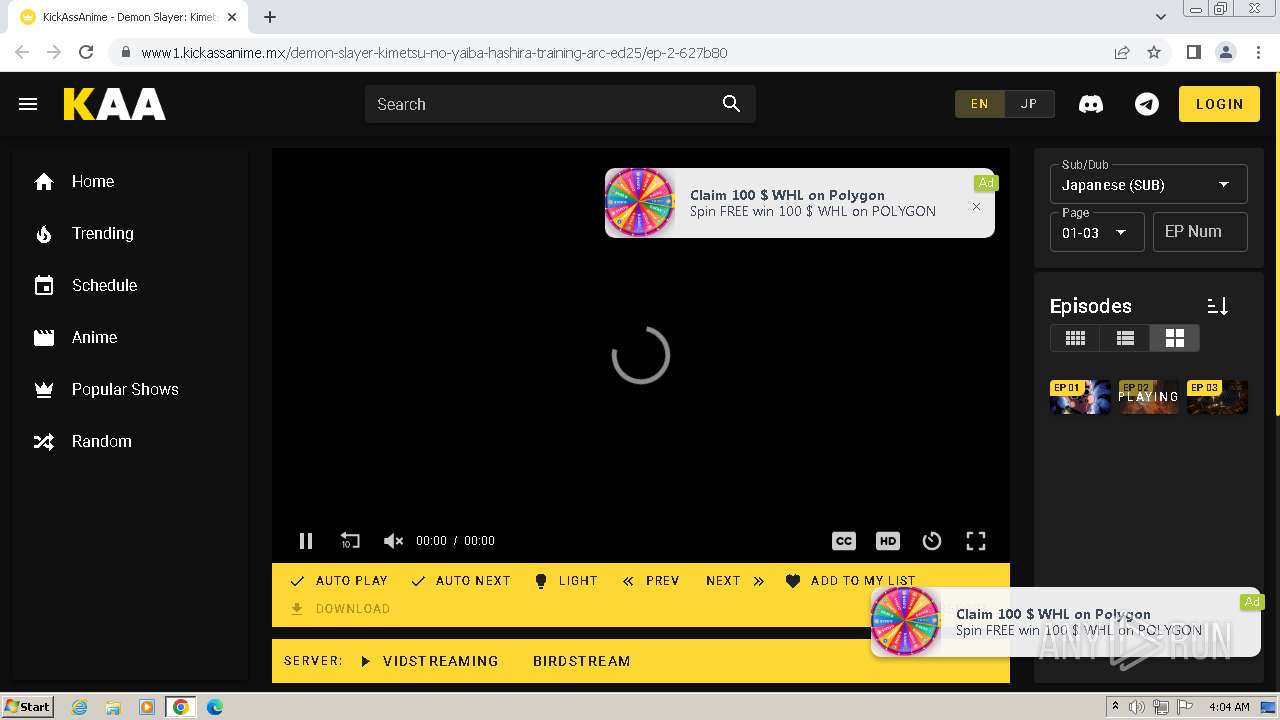Image resolution: width=1280 pixels, height=720 pixels.
Task: Open the Windows Start menu
Action: coord(28,706)
